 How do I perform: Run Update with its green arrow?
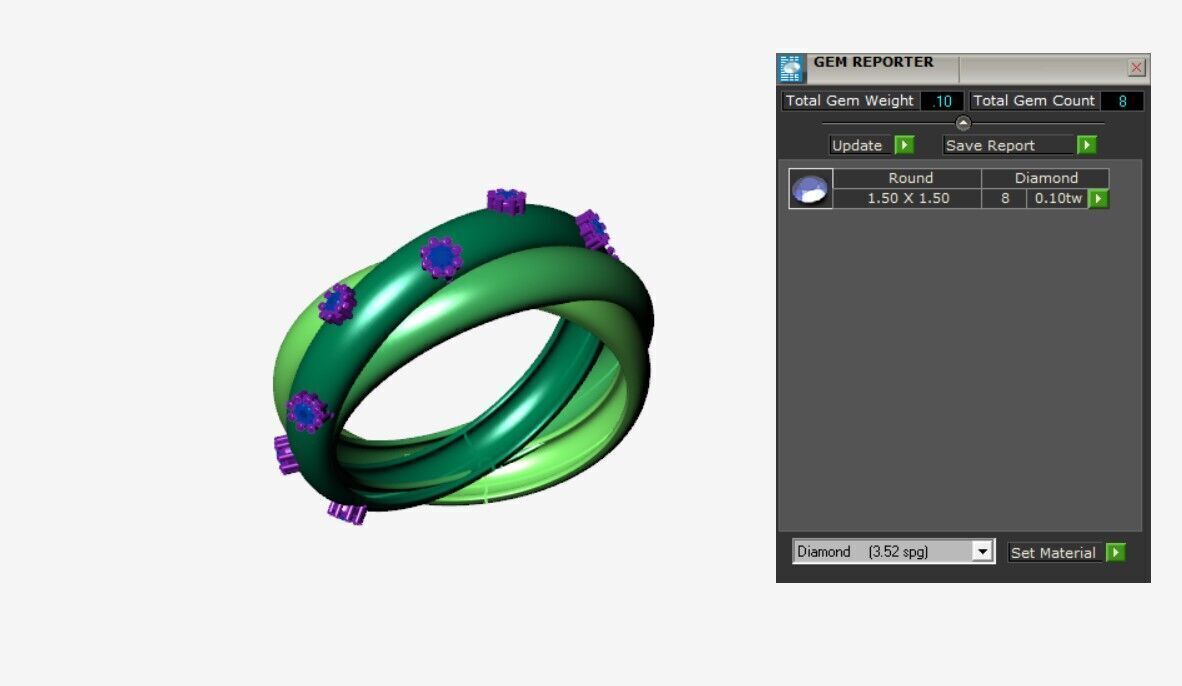(904, 145)
